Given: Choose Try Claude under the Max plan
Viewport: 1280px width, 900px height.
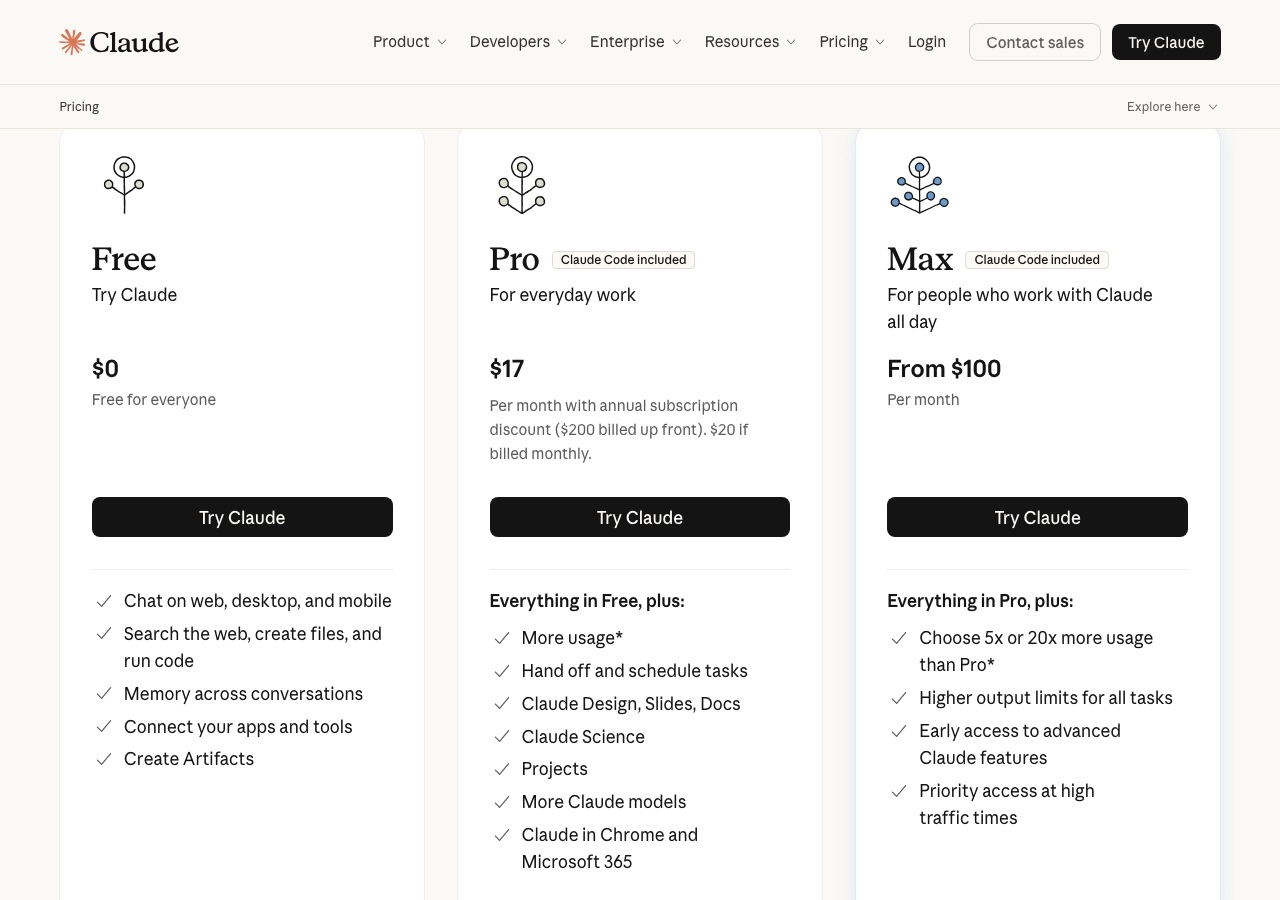Looking at the screenshot, I should pyautogui.click(x=1037, y=517).
